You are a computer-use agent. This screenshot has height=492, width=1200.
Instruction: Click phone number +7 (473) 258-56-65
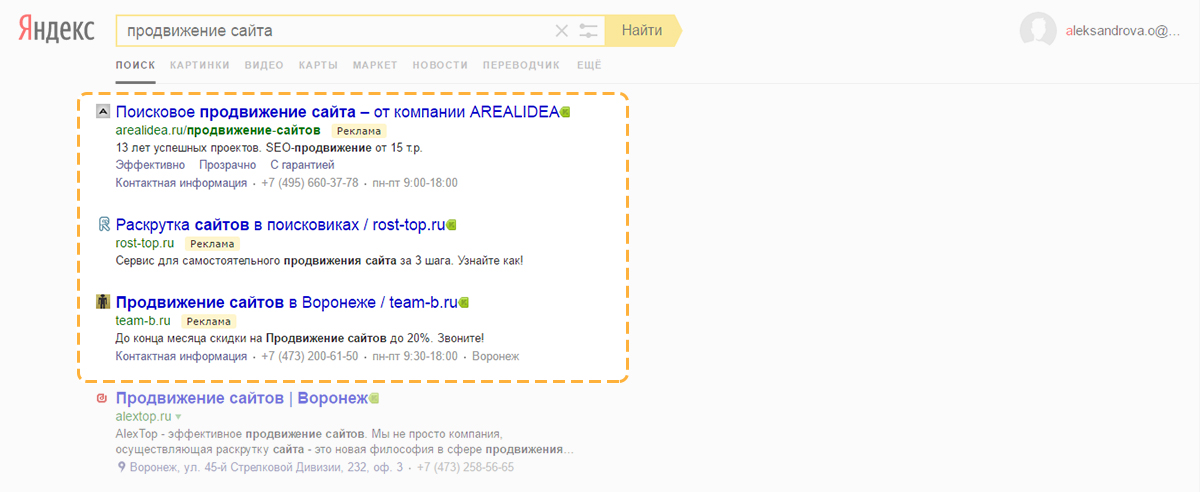pyautogui.click(x=465, y=467)
